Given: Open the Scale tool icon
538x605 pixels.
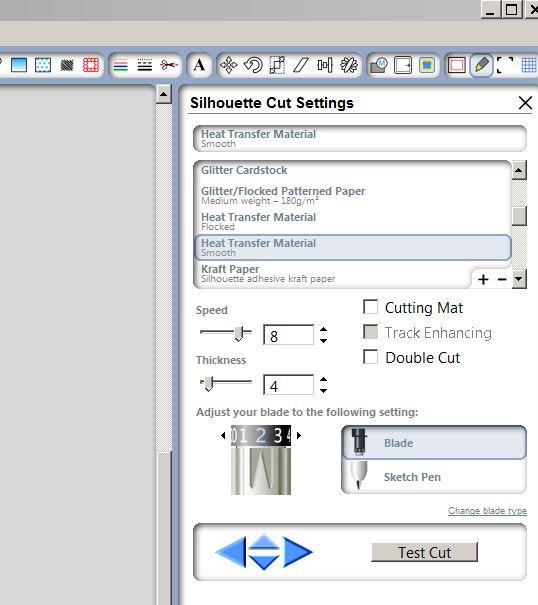Looking at the screenshot, I should click(x=277, y=65).
